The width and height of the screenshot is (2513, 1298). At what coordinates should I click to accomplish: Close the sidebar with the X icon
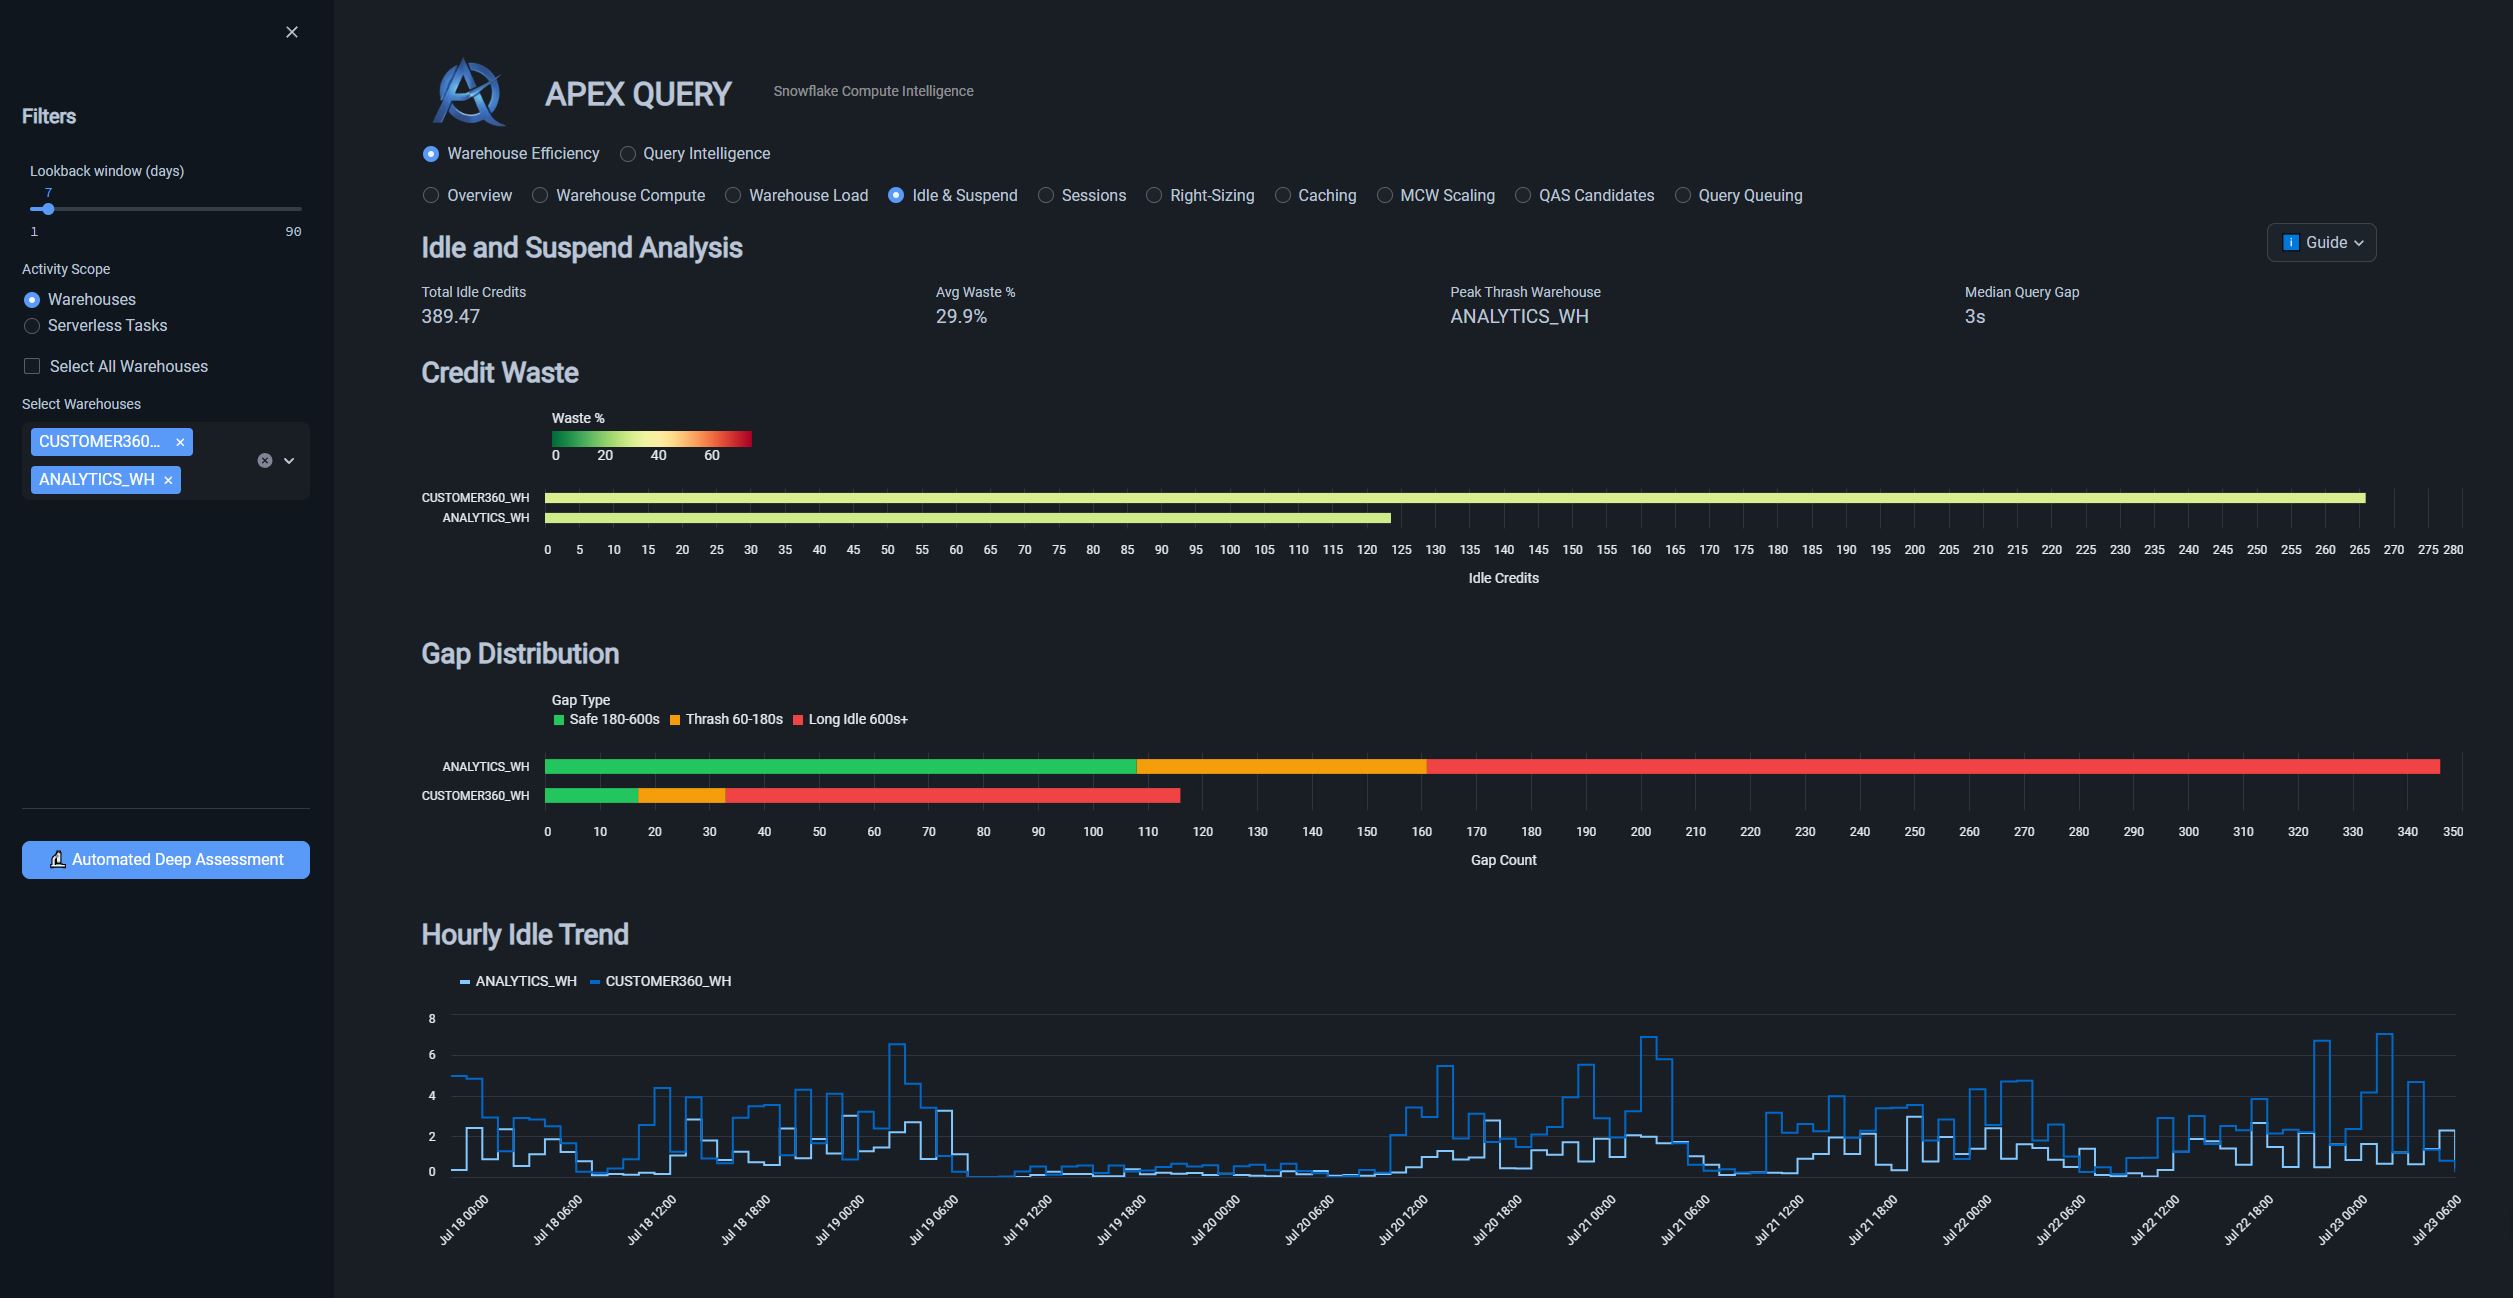[291, 32]
